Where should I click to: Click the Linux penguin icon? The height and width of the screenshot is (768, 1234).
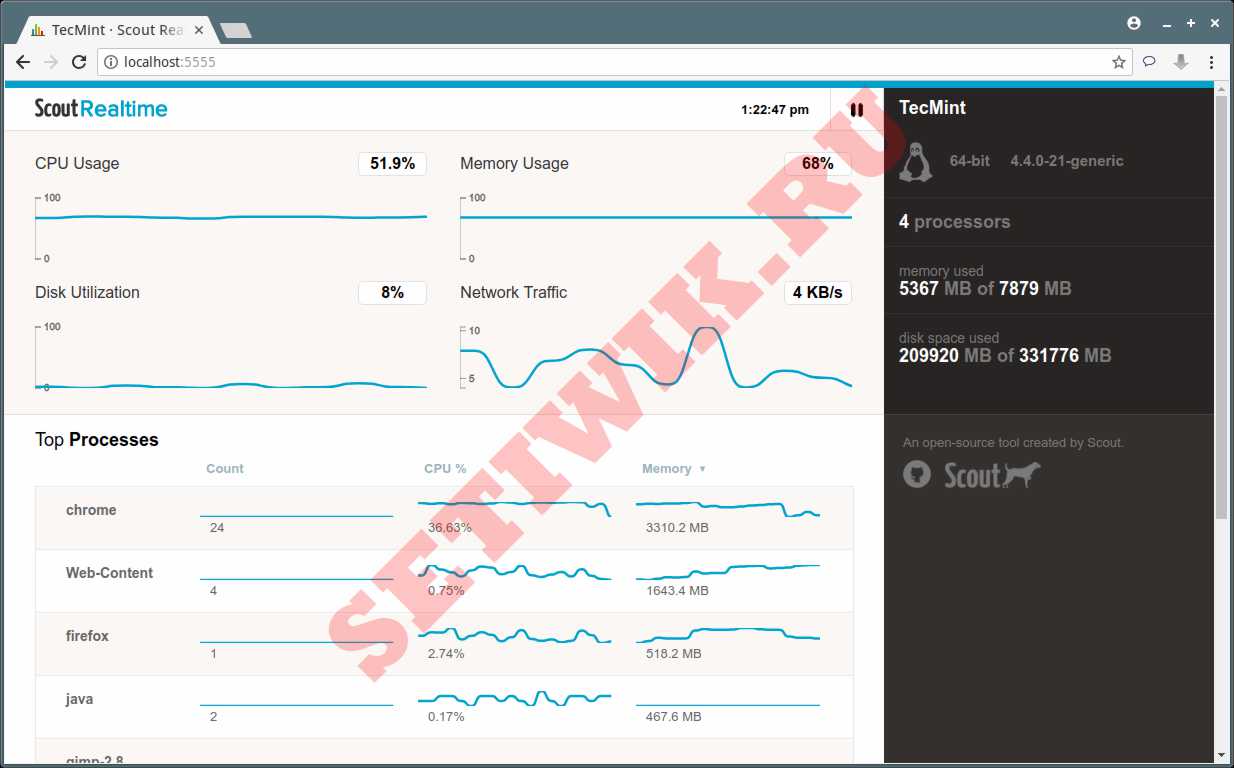pos(915,161)
